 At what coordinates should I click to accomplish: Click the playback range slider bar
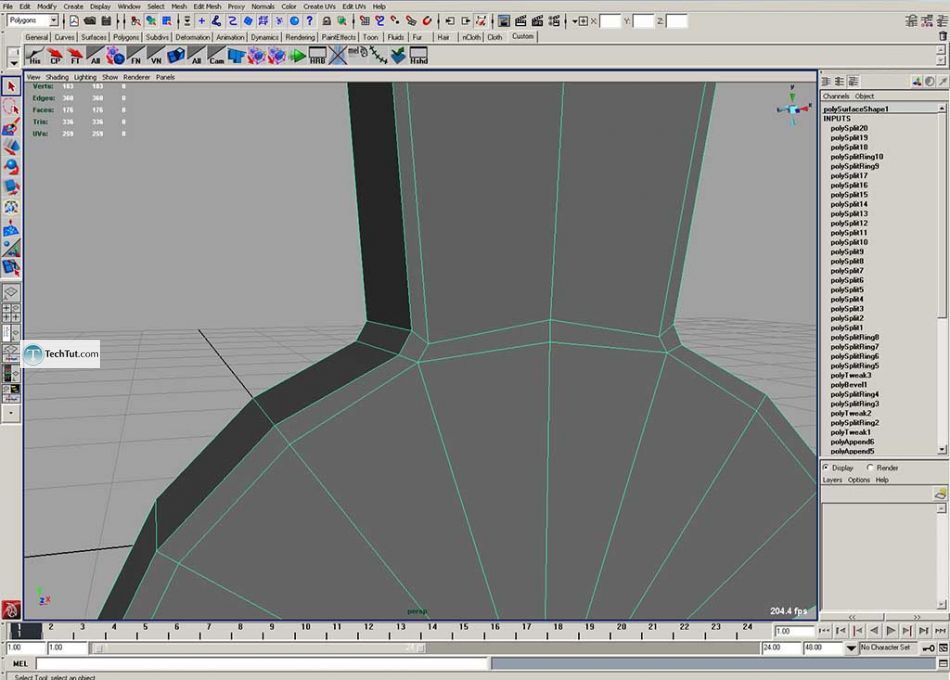[259, 648]
